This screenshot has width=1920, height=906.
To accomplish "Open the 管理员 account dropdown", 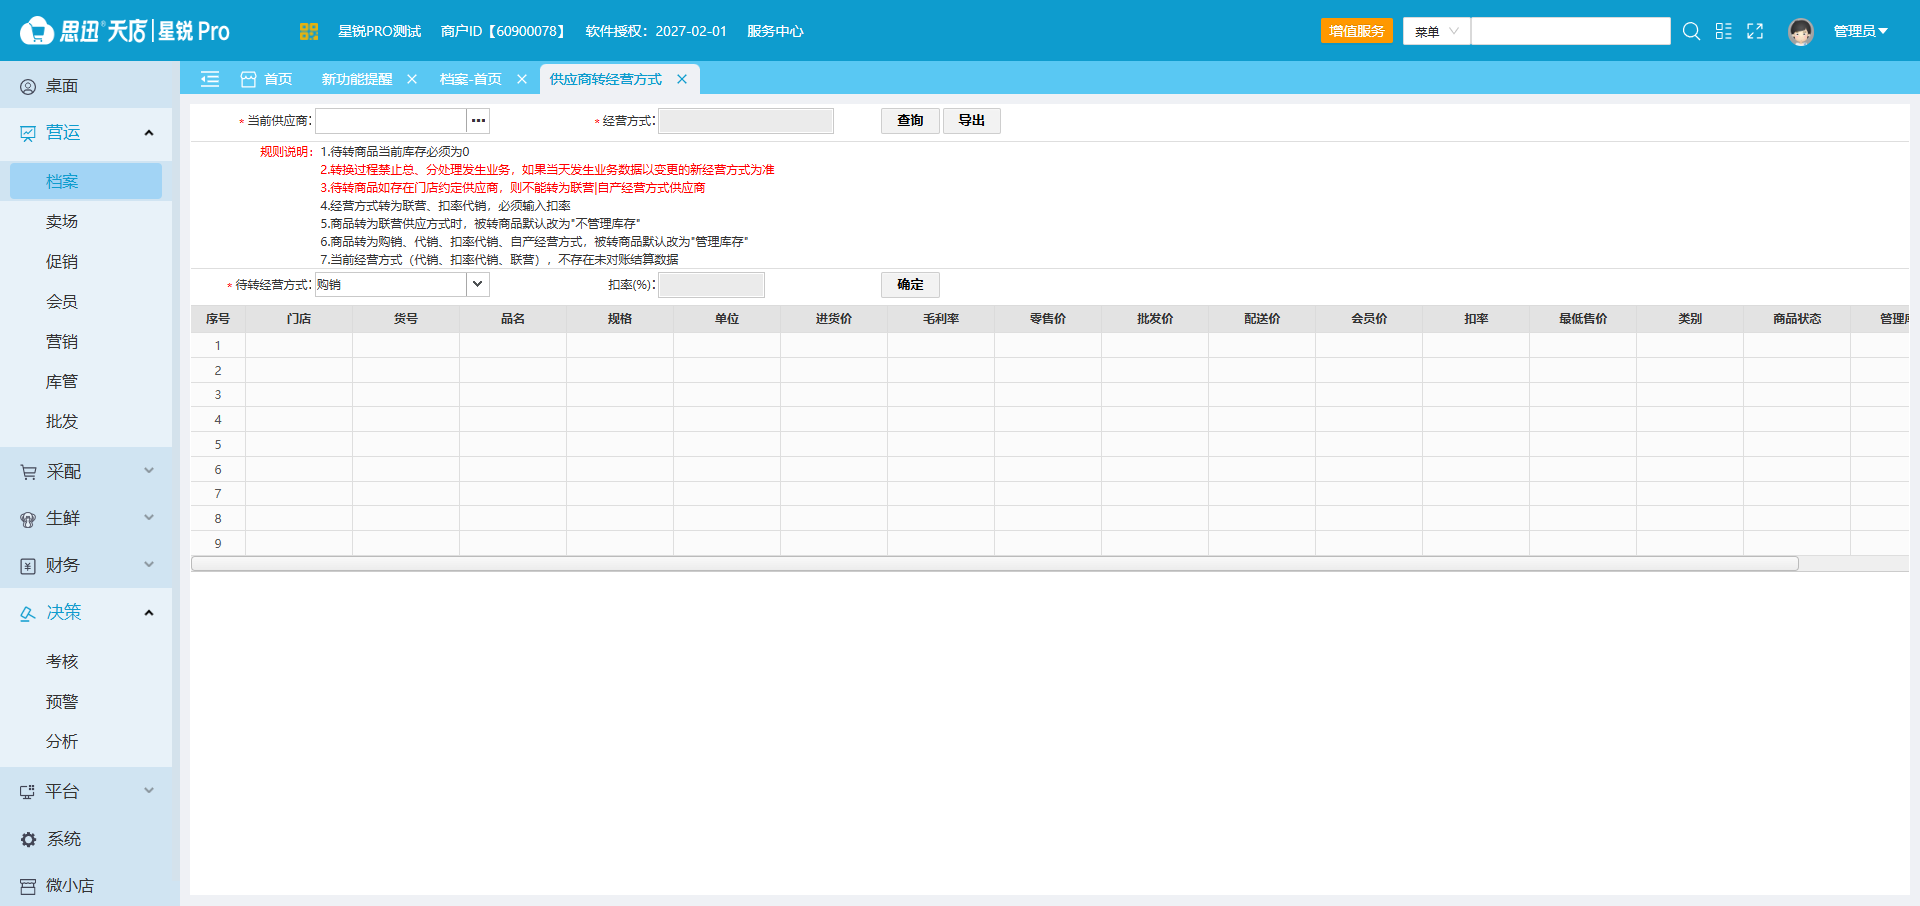I will pos(1860,31).
